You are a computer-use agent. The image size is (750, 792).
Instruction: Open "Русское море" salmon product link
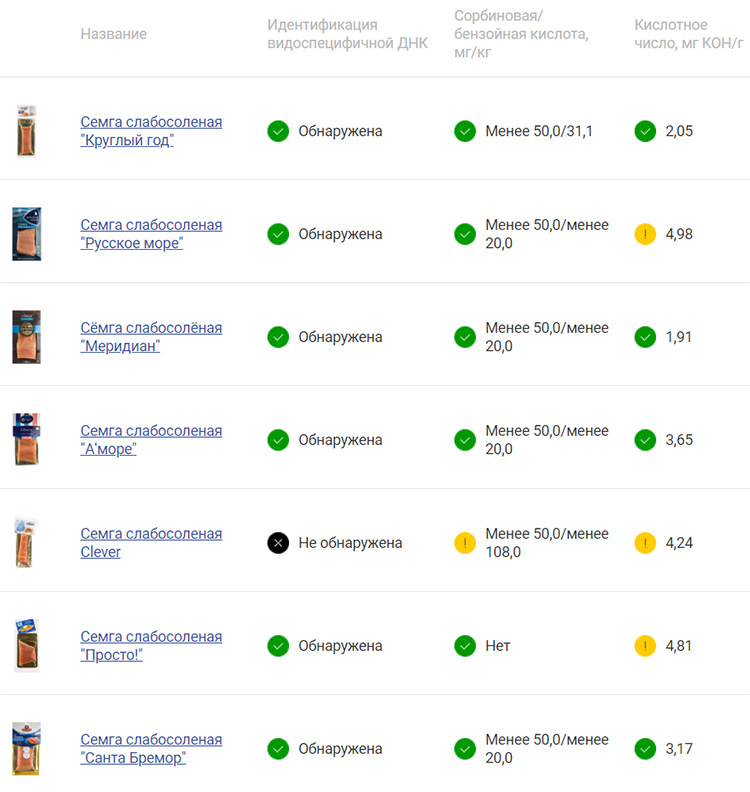tap(151, 234)
